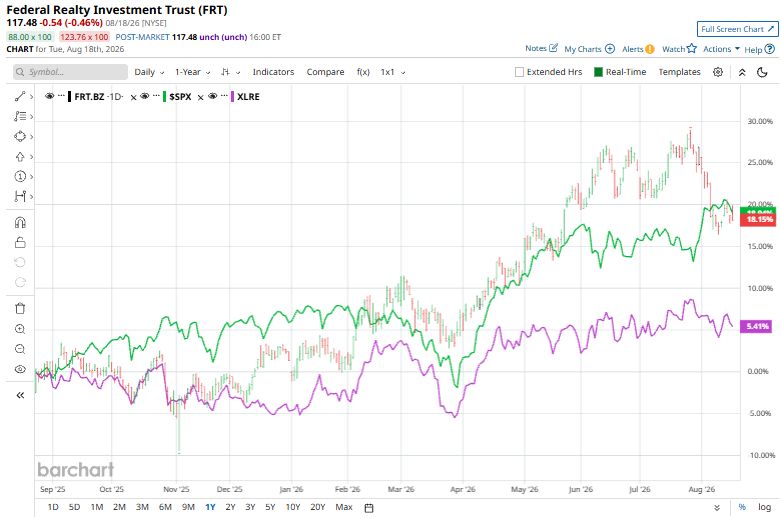The image size is (781, 523).
Task: Select the arrow marker tool
Action: [x=19, y=157]
